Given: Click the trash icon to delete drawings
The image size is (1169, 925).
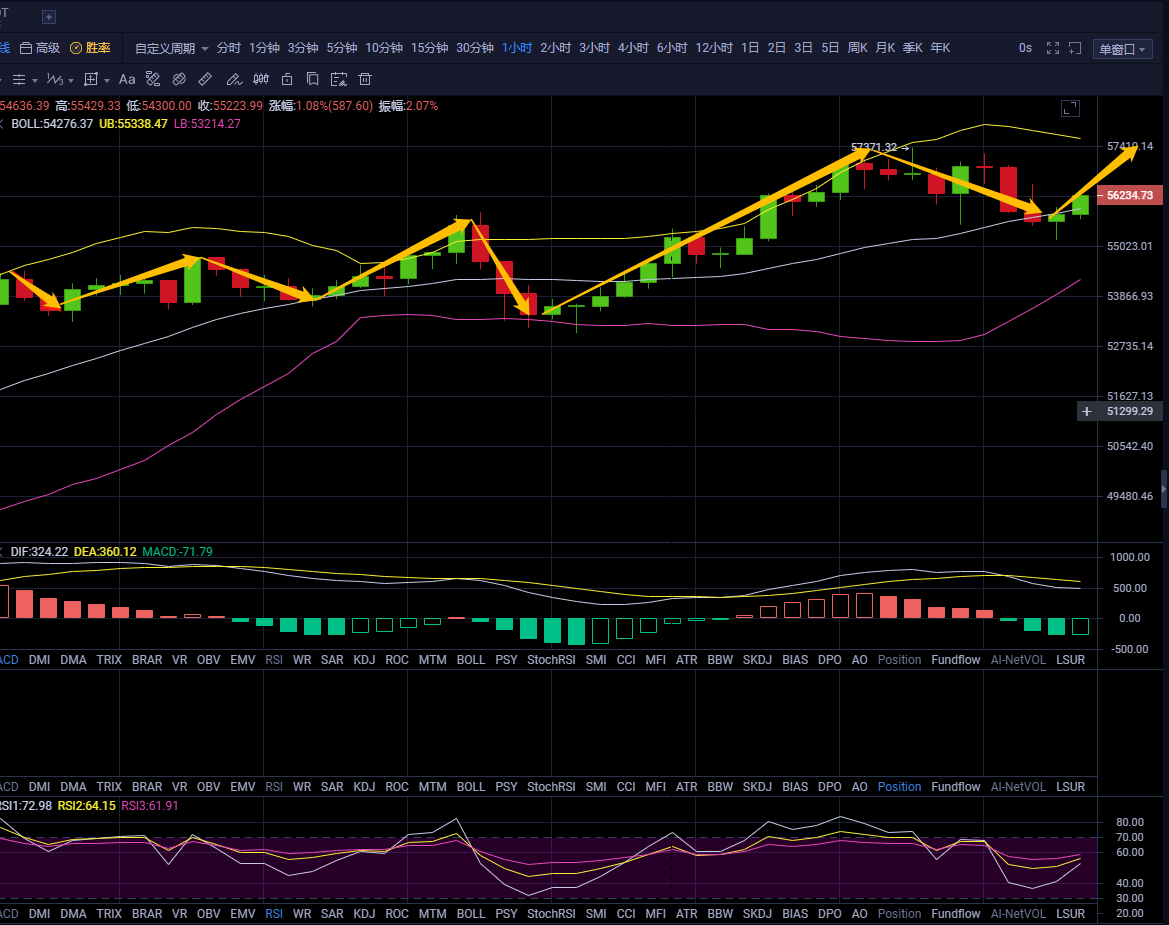Looking at the screenshot, I should 365,79.
